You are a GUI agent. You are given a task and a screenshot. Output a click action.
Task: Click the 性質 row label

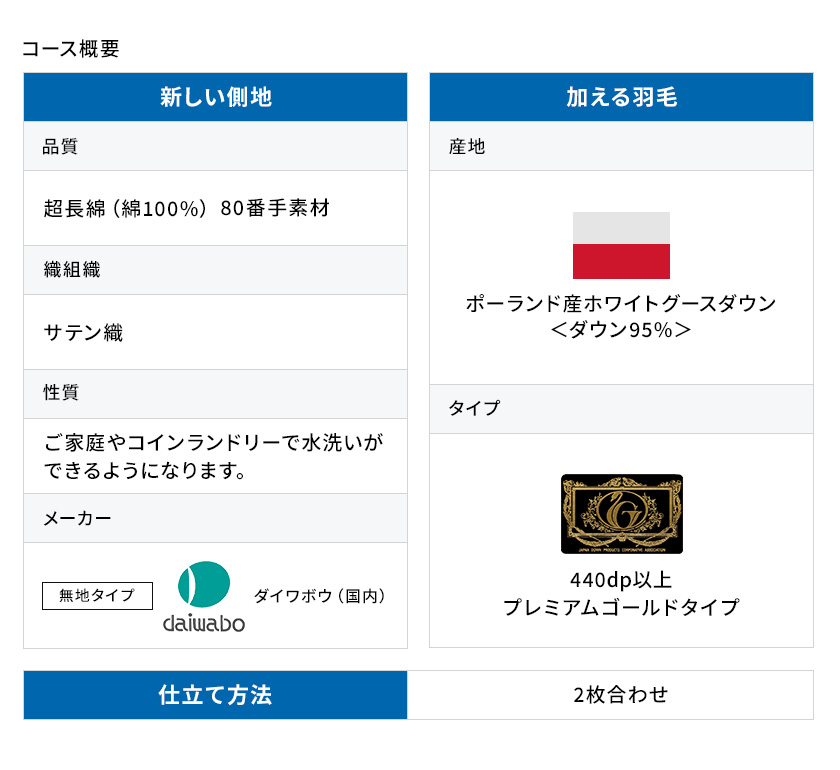tap(61, 392)
